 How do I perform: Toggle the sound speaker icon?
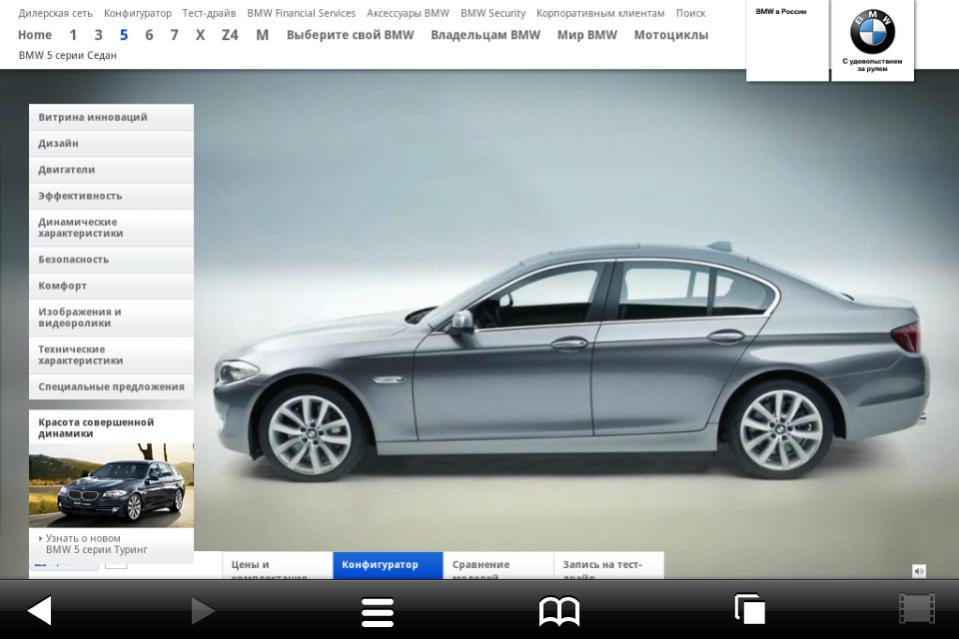(x=919, y=571)
